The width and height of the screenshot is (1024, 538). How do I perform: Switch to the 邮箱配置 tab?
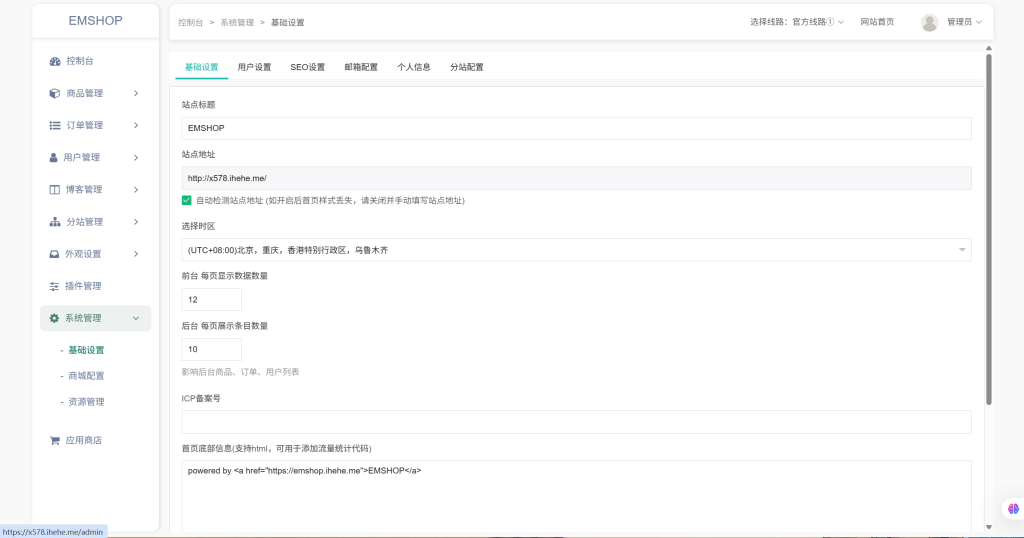point(361,67)
